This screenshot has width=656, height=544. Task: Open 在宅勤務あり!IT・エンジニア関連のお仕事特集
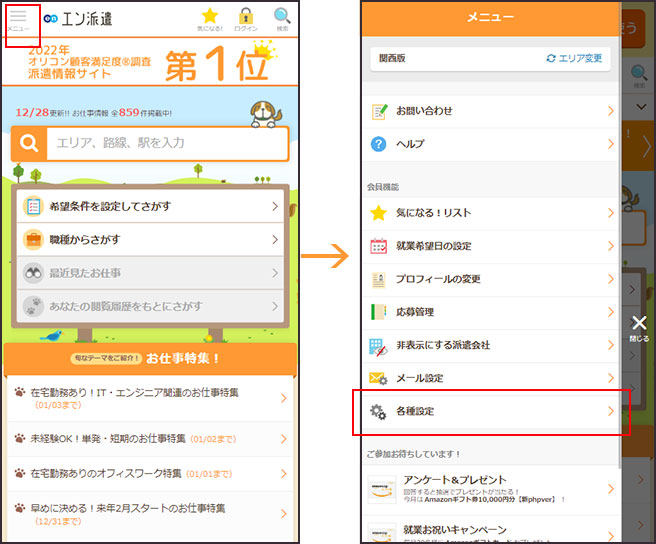click(150, 398)
